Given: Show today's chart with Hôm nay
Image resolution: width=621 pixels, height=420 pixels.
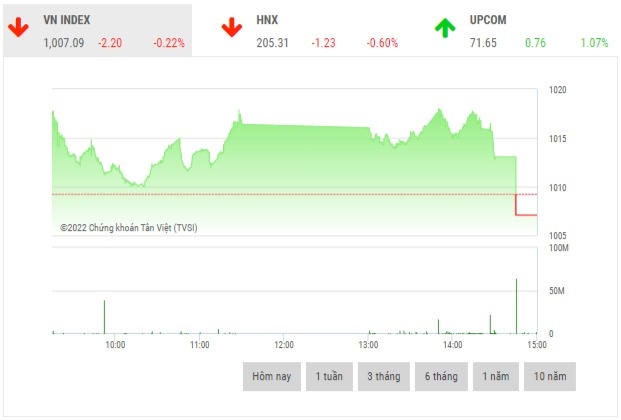Looking at the screenshot, I should click(x=271, y=376).
